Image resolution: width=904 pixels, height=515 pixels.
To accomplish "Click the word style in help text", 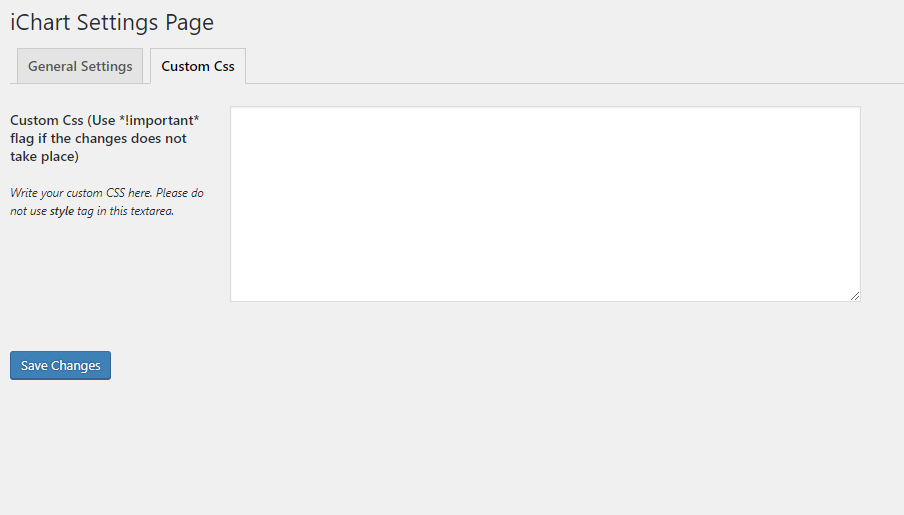I will point(62,211).
